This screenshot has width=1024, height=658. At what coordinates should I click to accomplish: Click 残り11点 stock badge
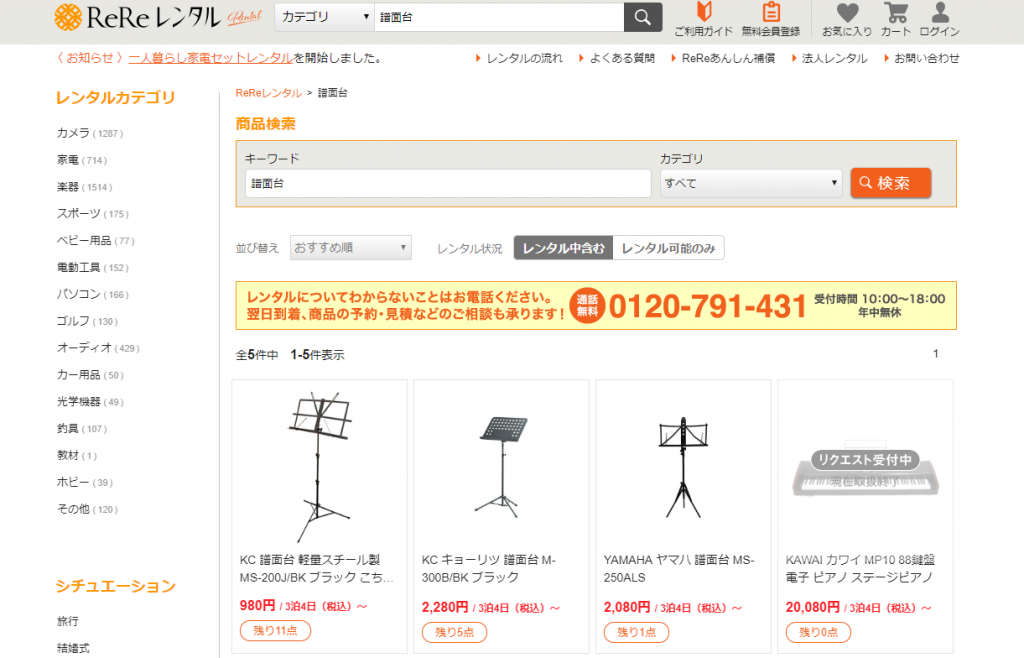click(x=275, y=631)
